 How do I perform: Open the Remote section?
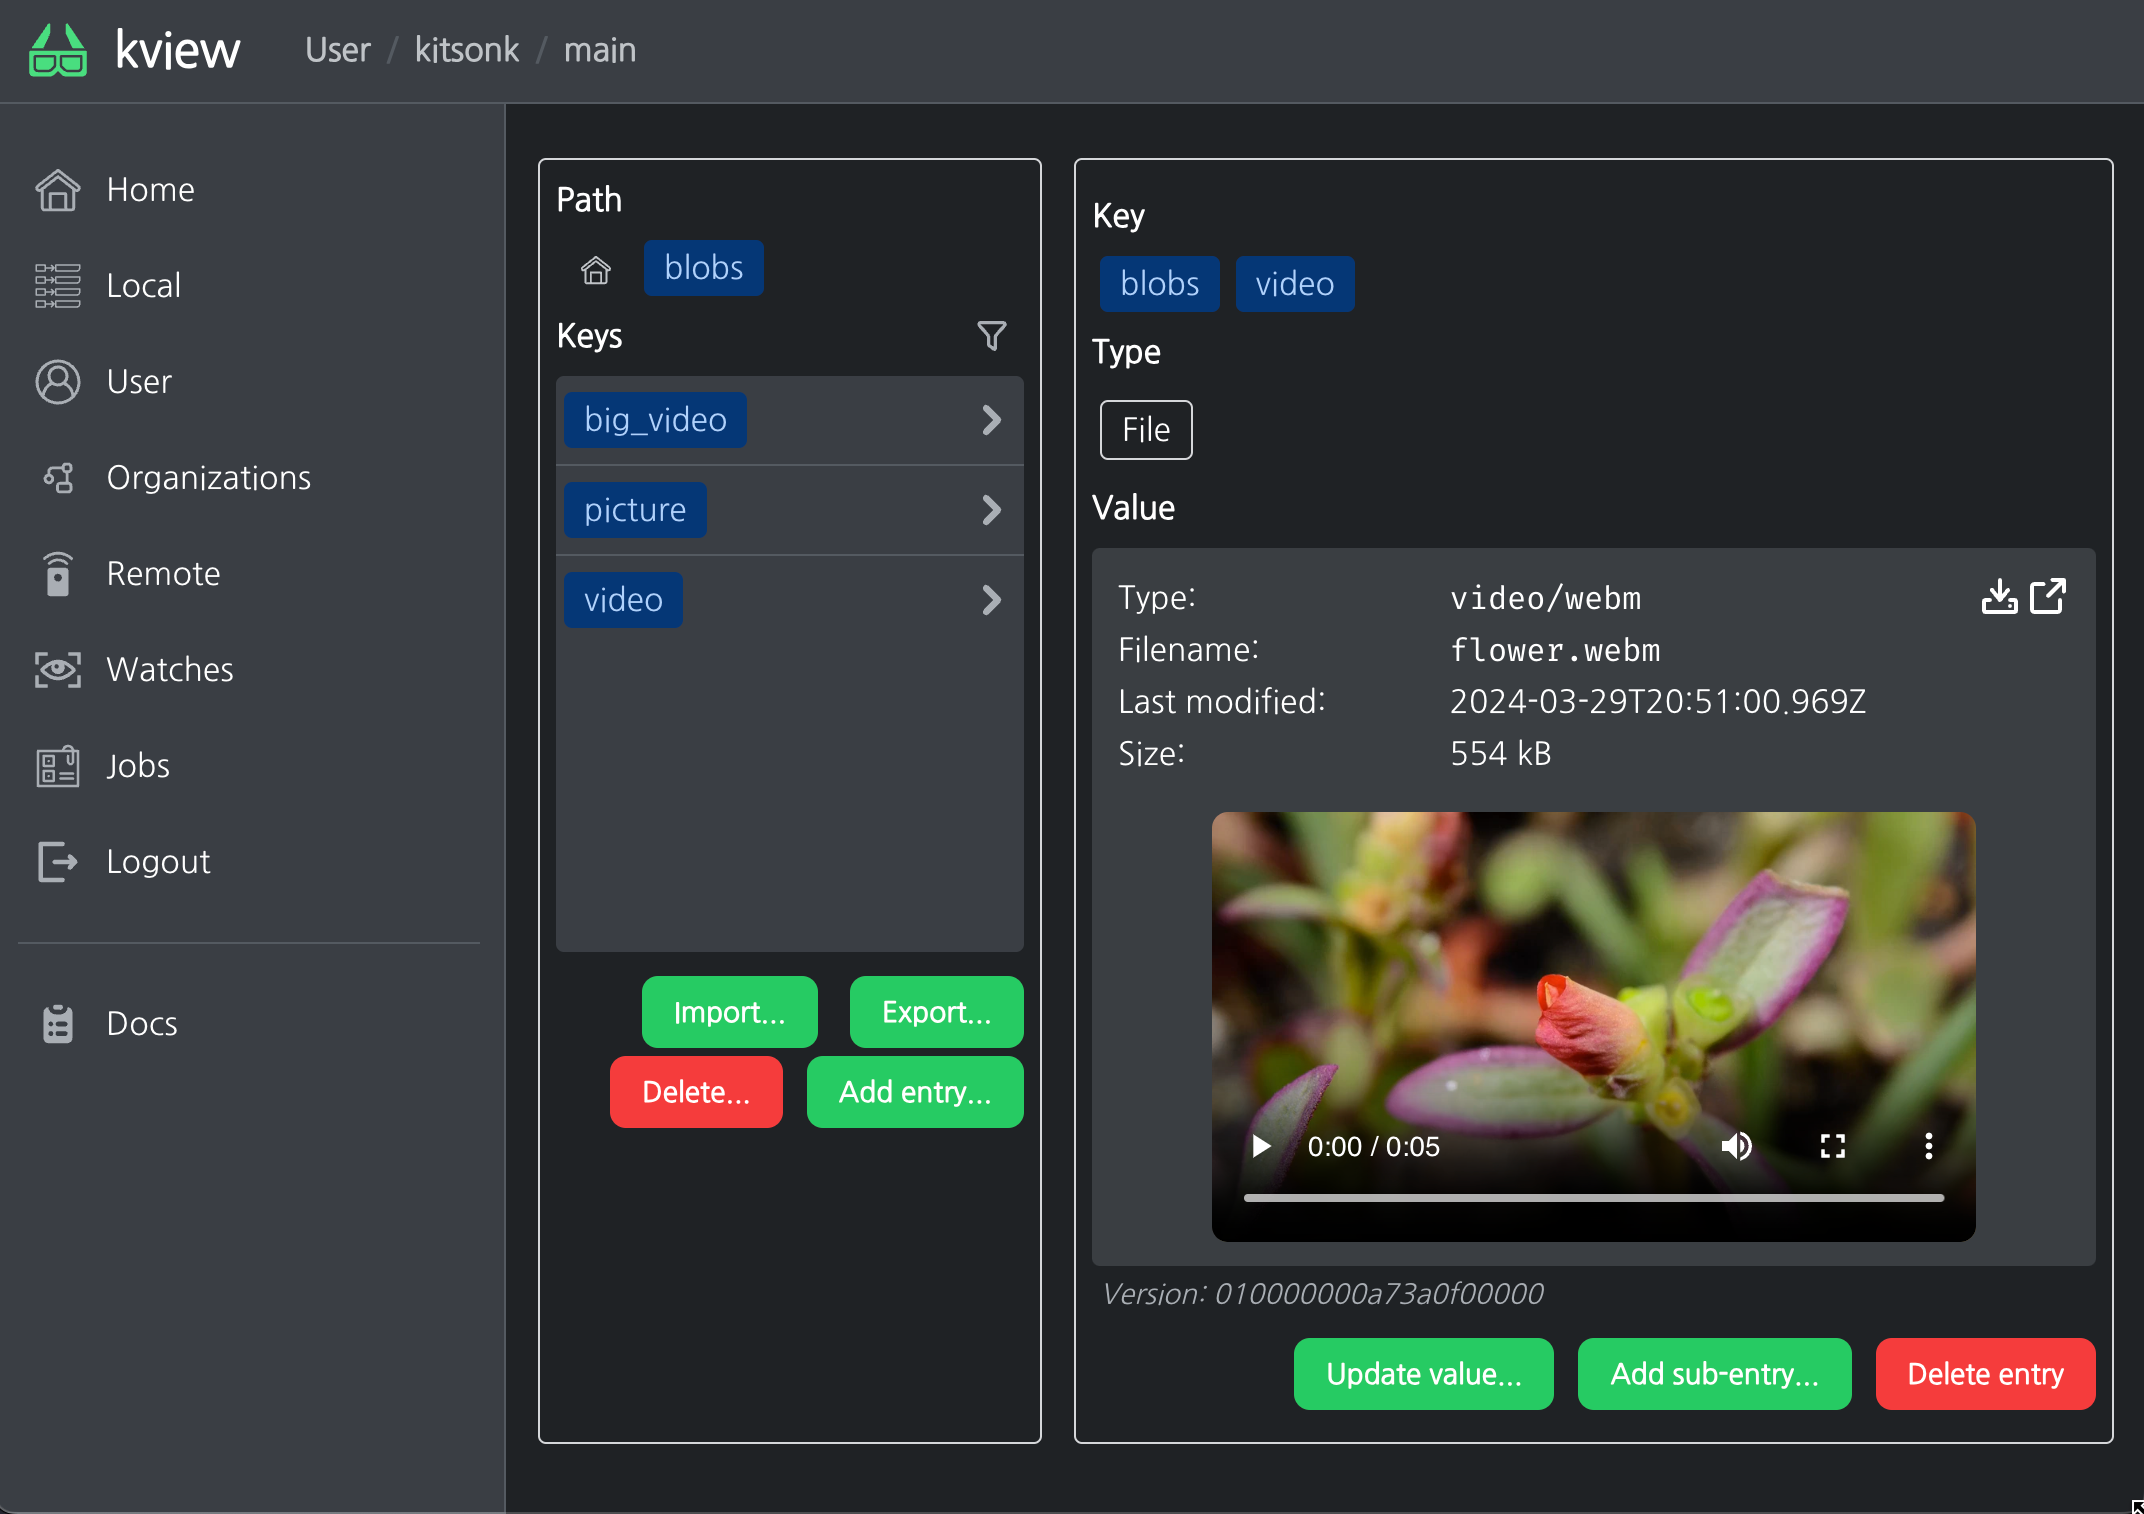tap(162, 573)
